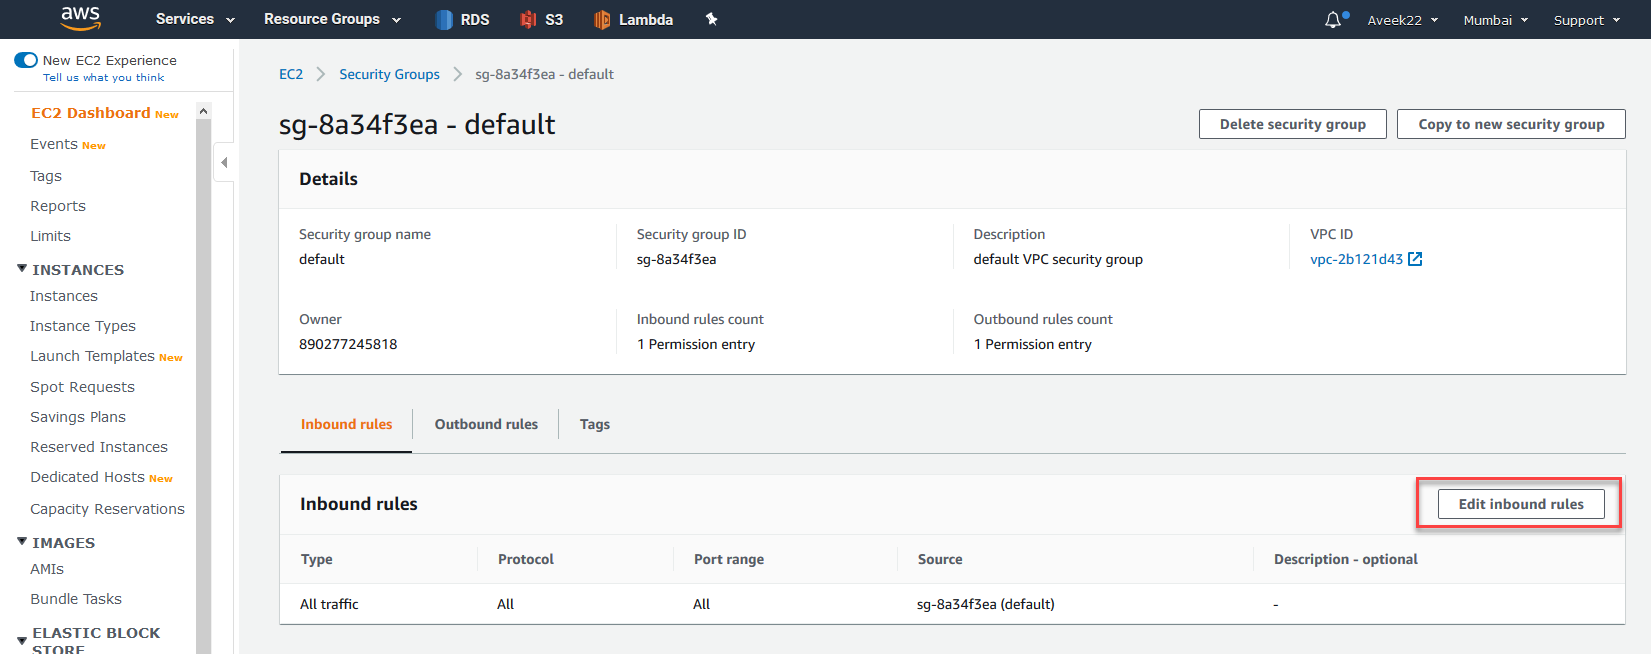This screenshot has width=1651, height=654.
Task: Collapse the sidebar with the arrow handle
Action: pyautogui.click(x=224, y=162)
